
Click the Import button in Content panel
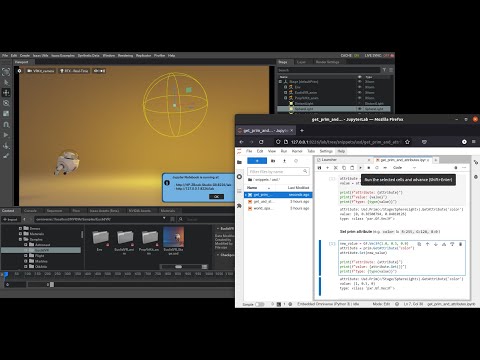(10, 219)
